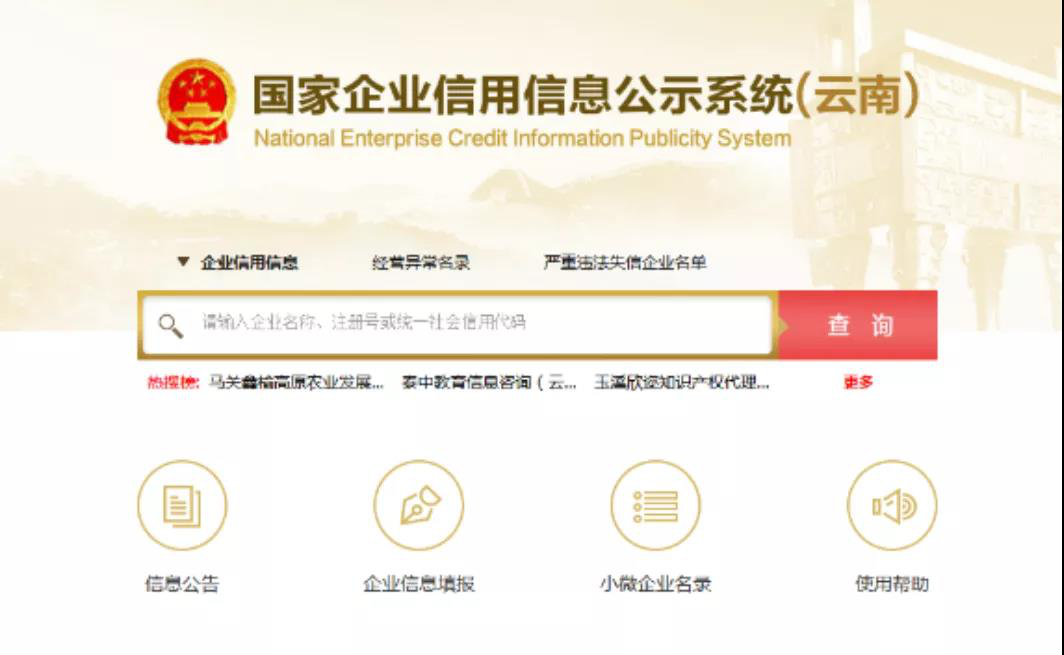Open the 使用帮助 speaker icon
This screenshot has height=655, width=1064.
click(892, 505)
